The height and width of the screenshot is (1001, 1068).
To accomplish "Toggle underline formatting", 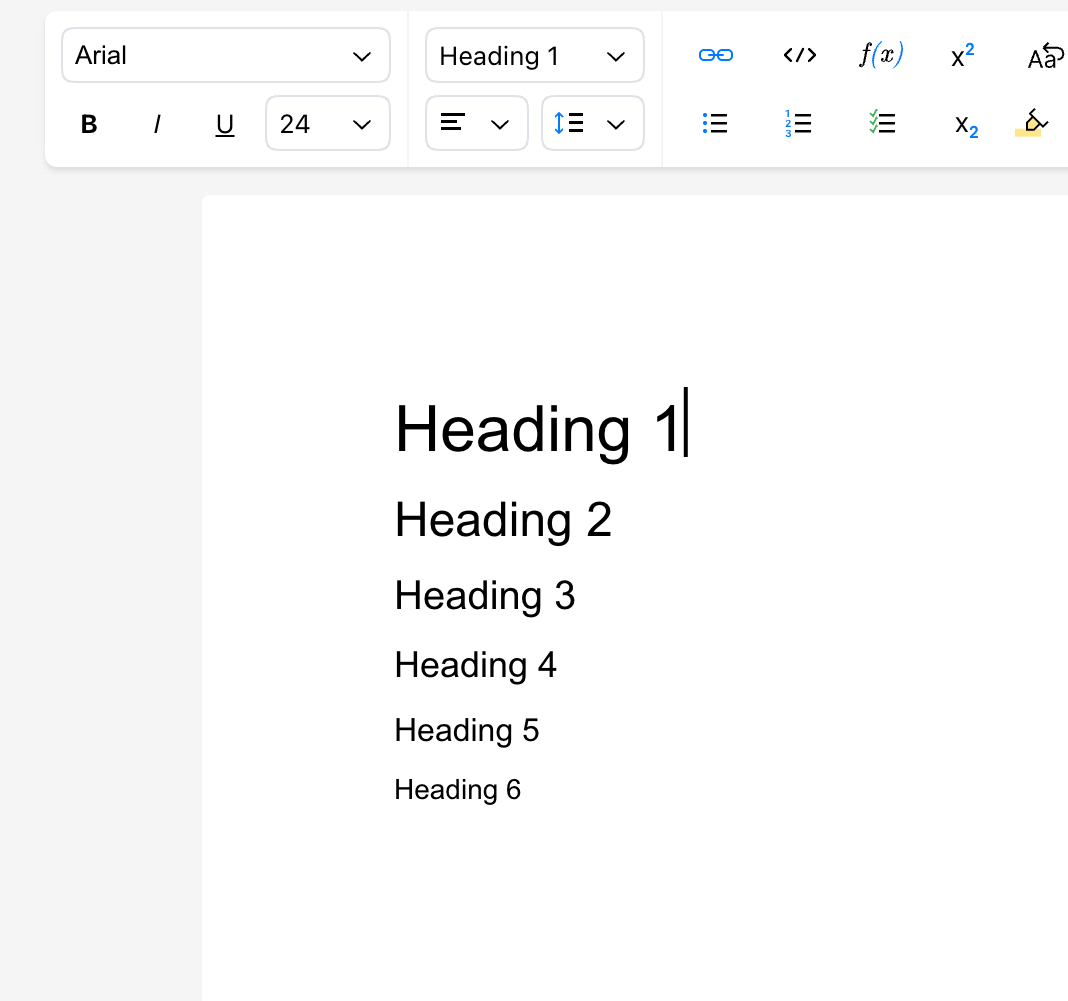I will click(225, 125).
